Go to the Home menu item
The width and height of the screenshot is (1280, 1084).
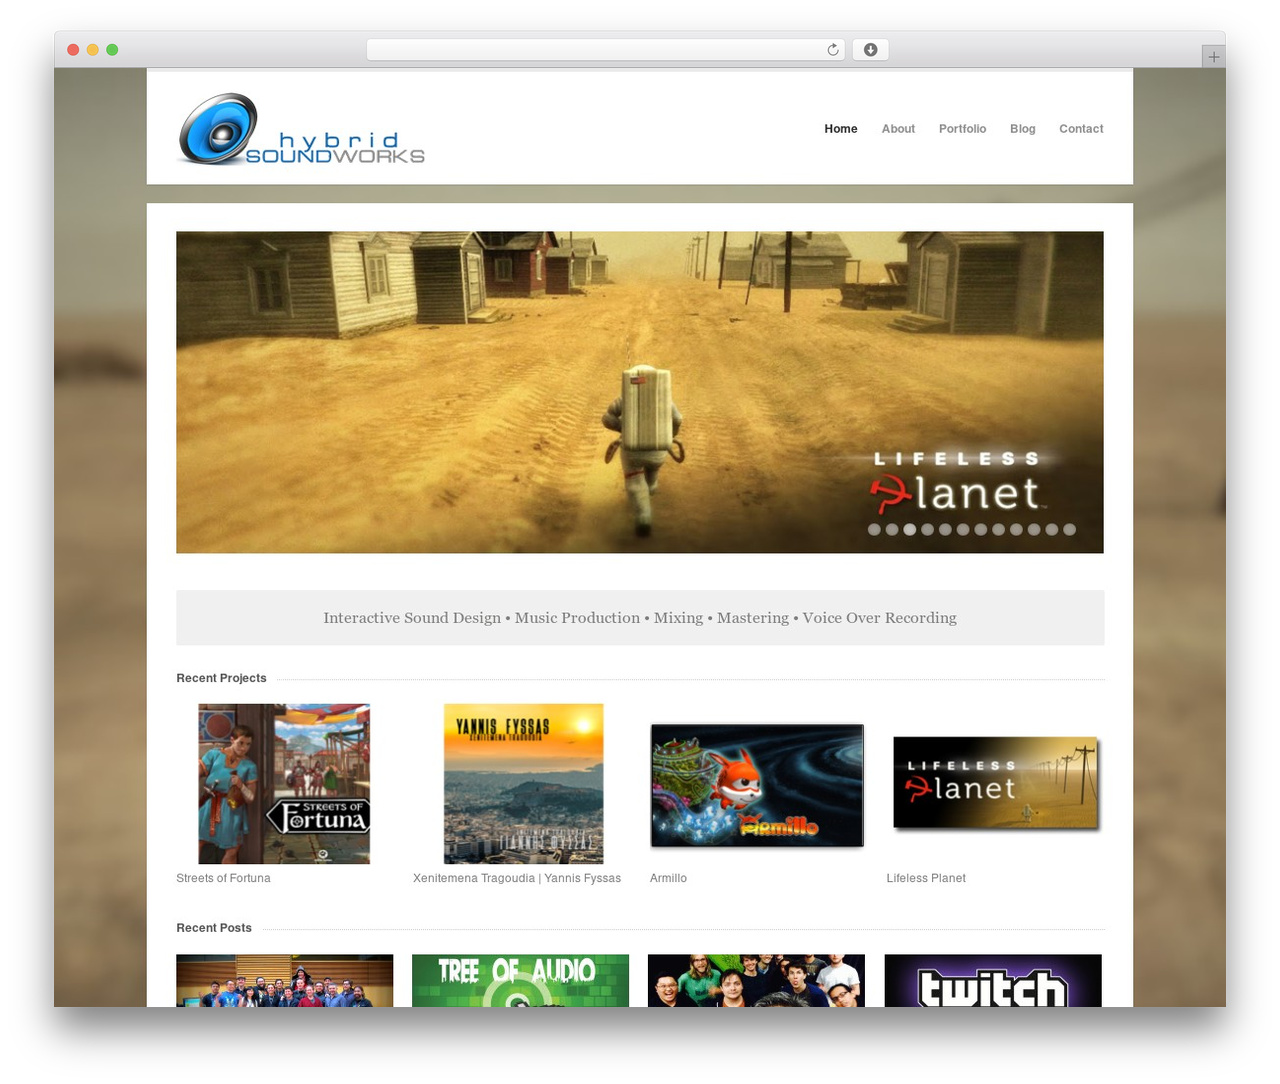click(841, 129)
